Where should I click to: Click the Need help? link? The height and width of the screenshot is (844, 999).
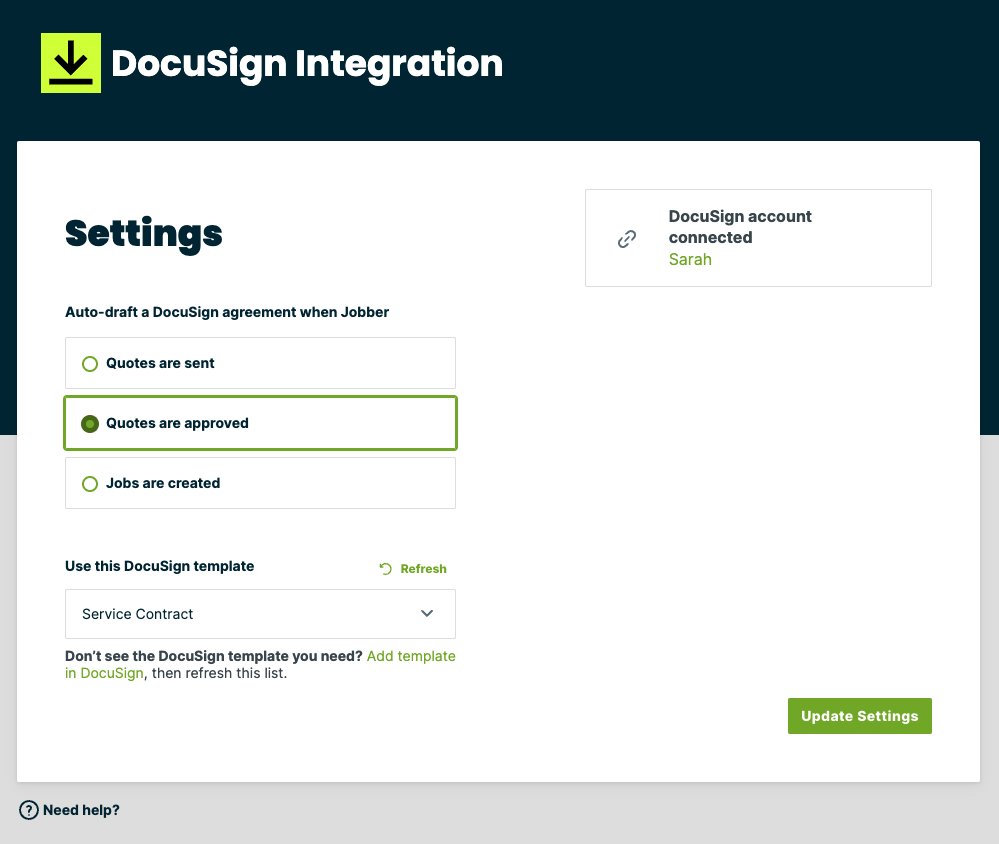81,810
